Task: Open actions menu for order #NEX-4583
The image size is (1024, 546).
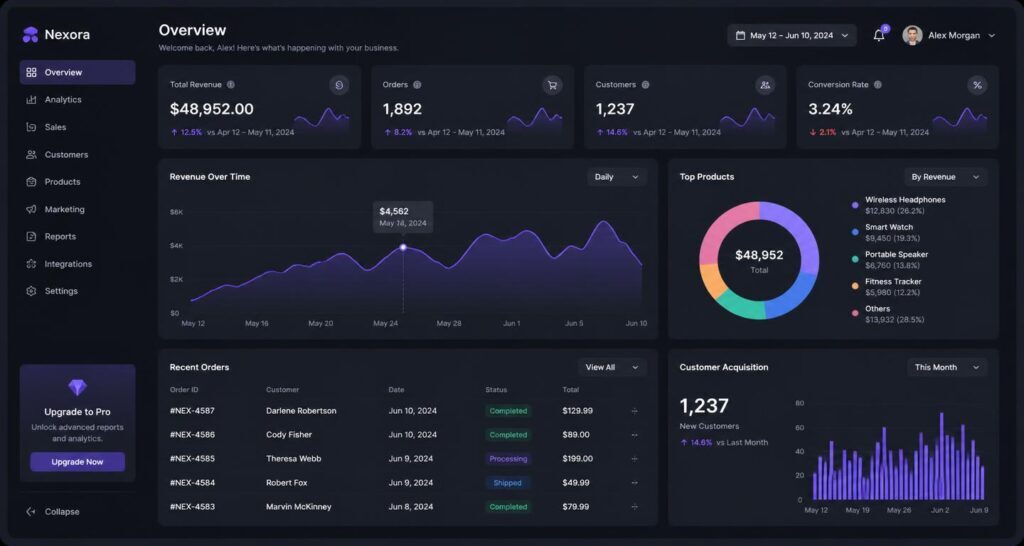Action: [x=634, y=507]
